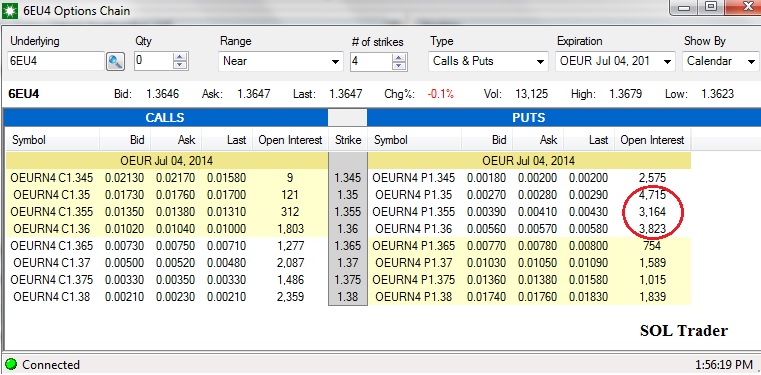
Task: Click put ask 0.01760 for P1.38
Action: [x=537, y=296]
